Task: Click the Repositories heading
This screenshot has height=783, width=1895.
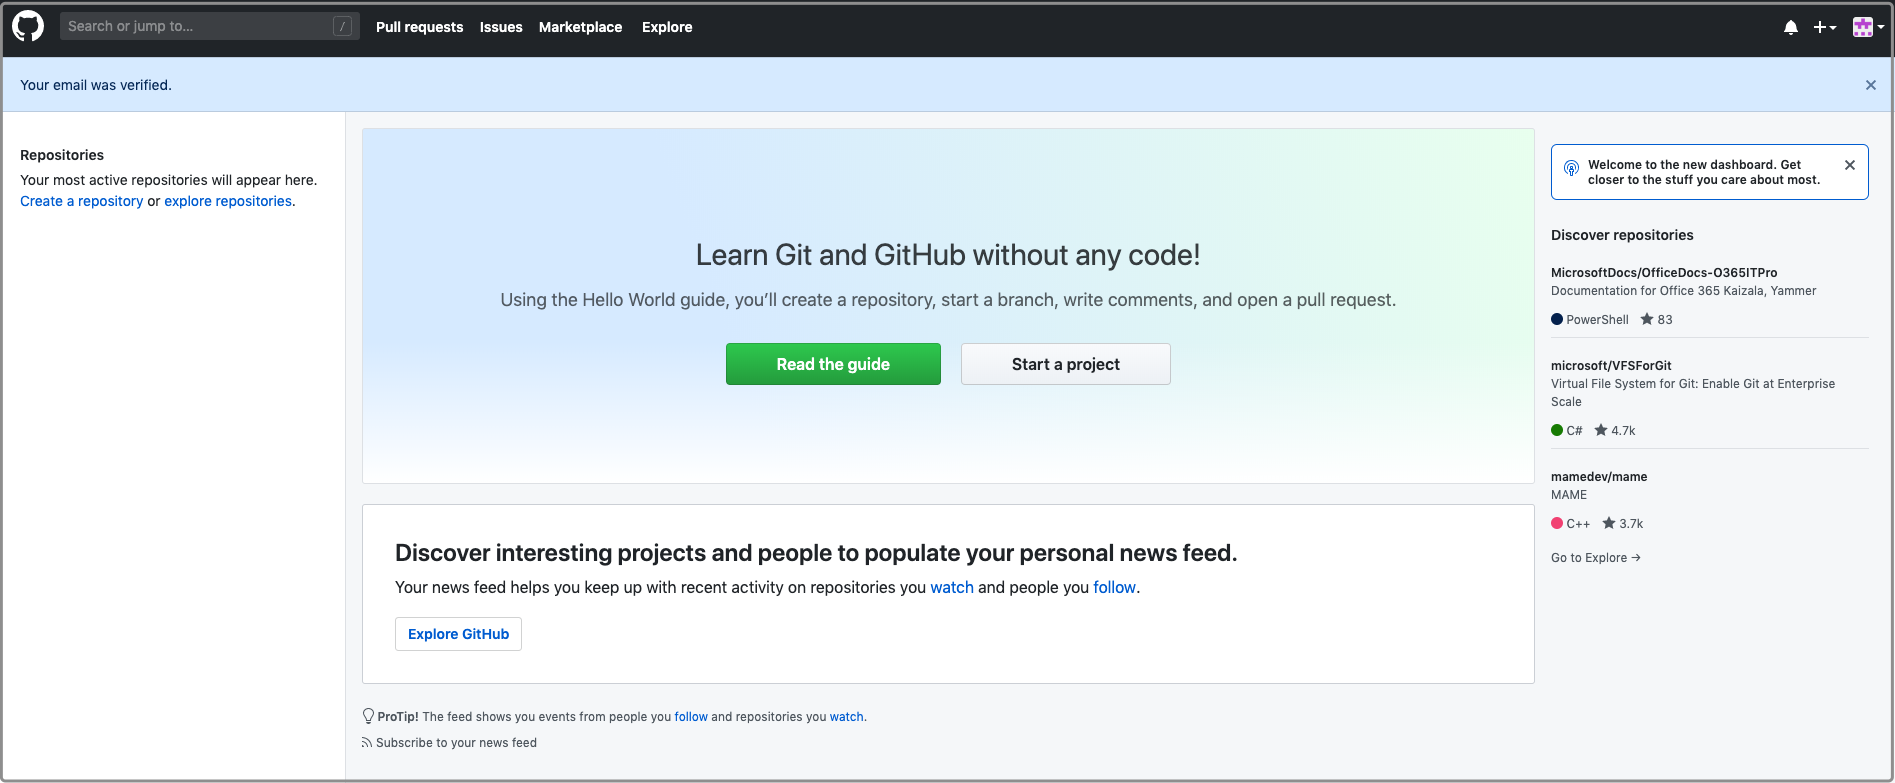Action: pyautogui.click(x=62, y=155)
